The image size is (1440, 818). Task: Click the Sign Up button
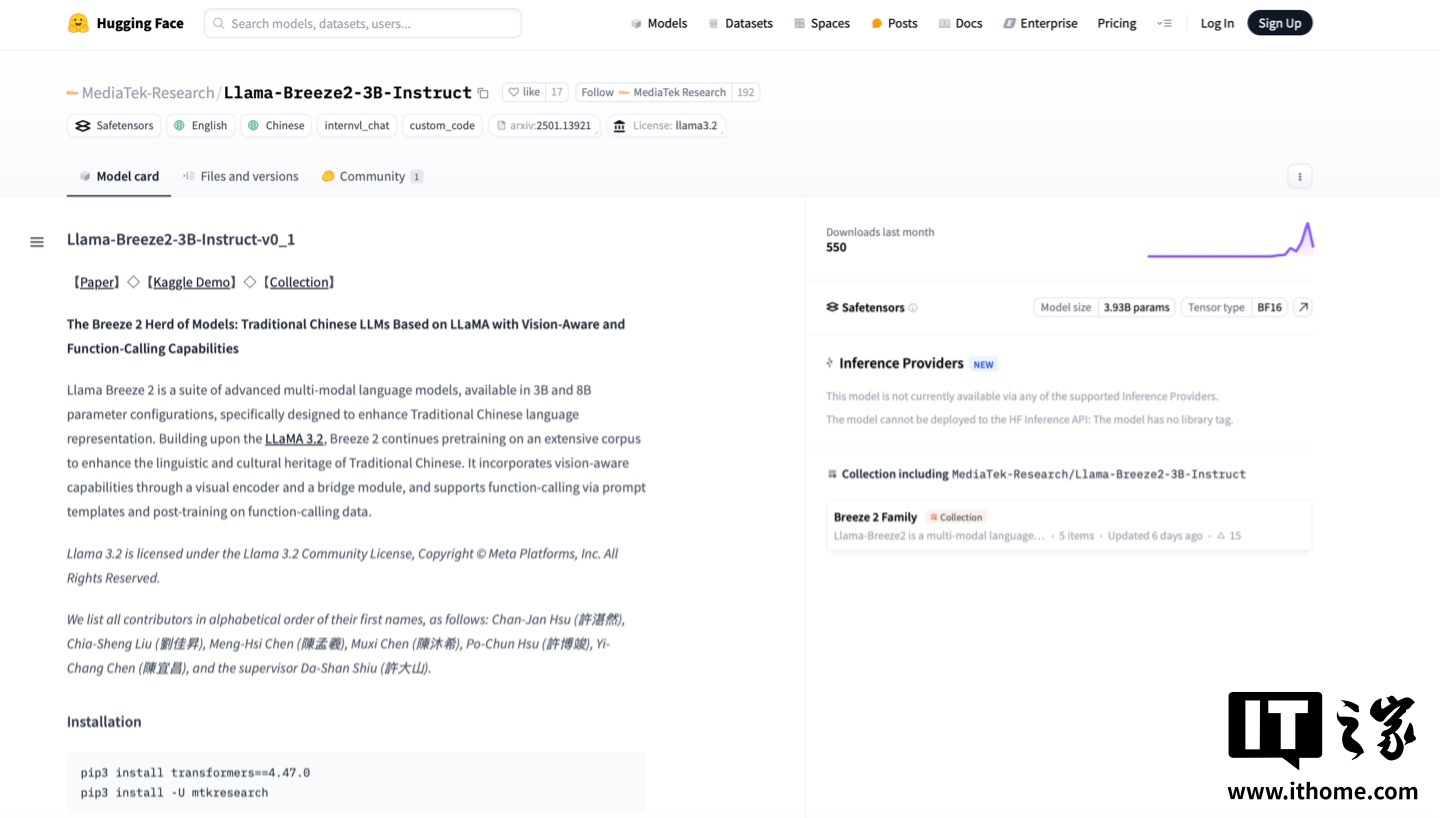[1280, 23]
